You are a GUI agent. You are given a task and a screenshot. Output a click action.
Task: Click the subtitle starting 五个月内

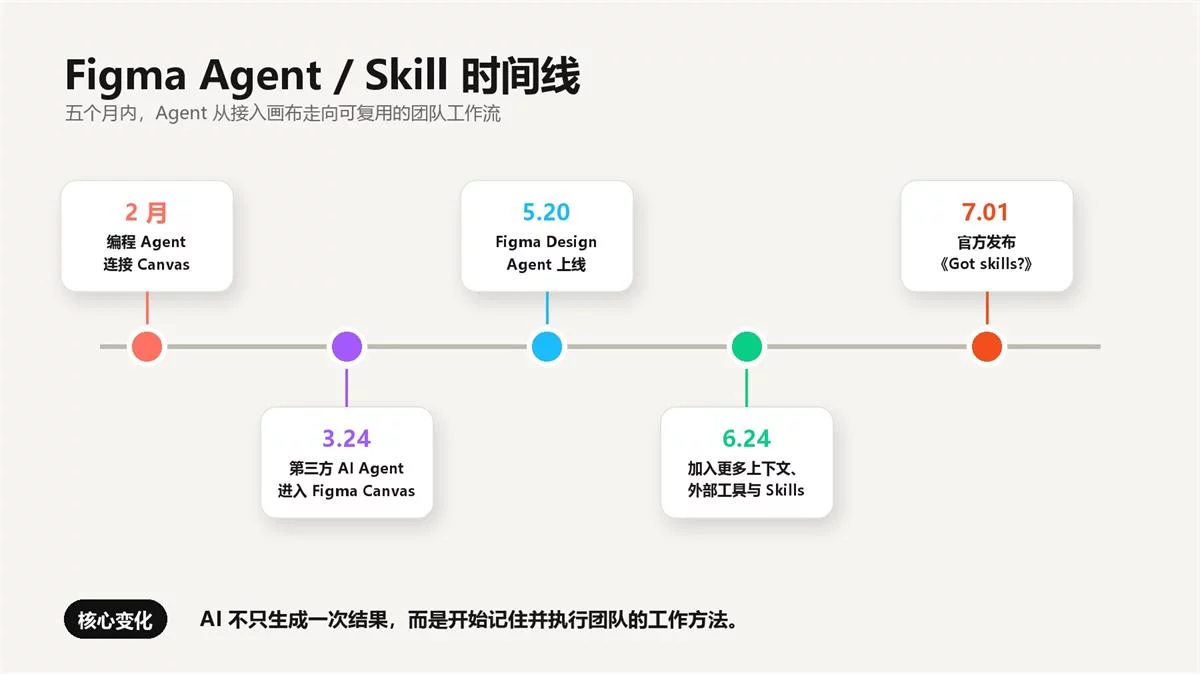coord(283,114)
